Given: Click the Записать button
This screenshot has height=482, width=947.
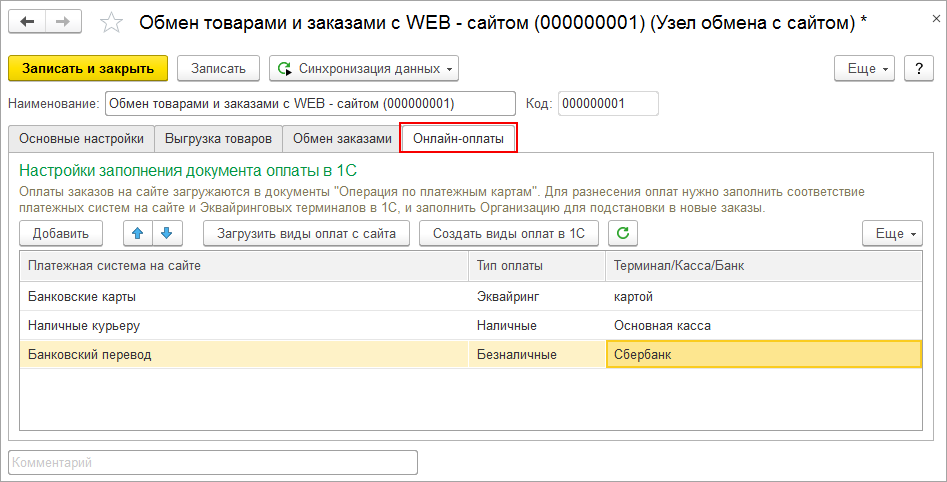Looking at the screenshot, I should click(218, 69).
